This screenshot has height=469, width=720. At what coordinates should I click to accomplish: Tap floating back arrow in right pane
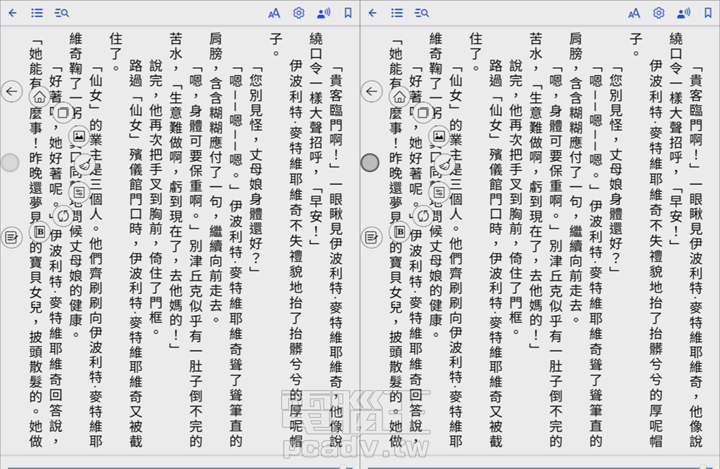[370, 92]
